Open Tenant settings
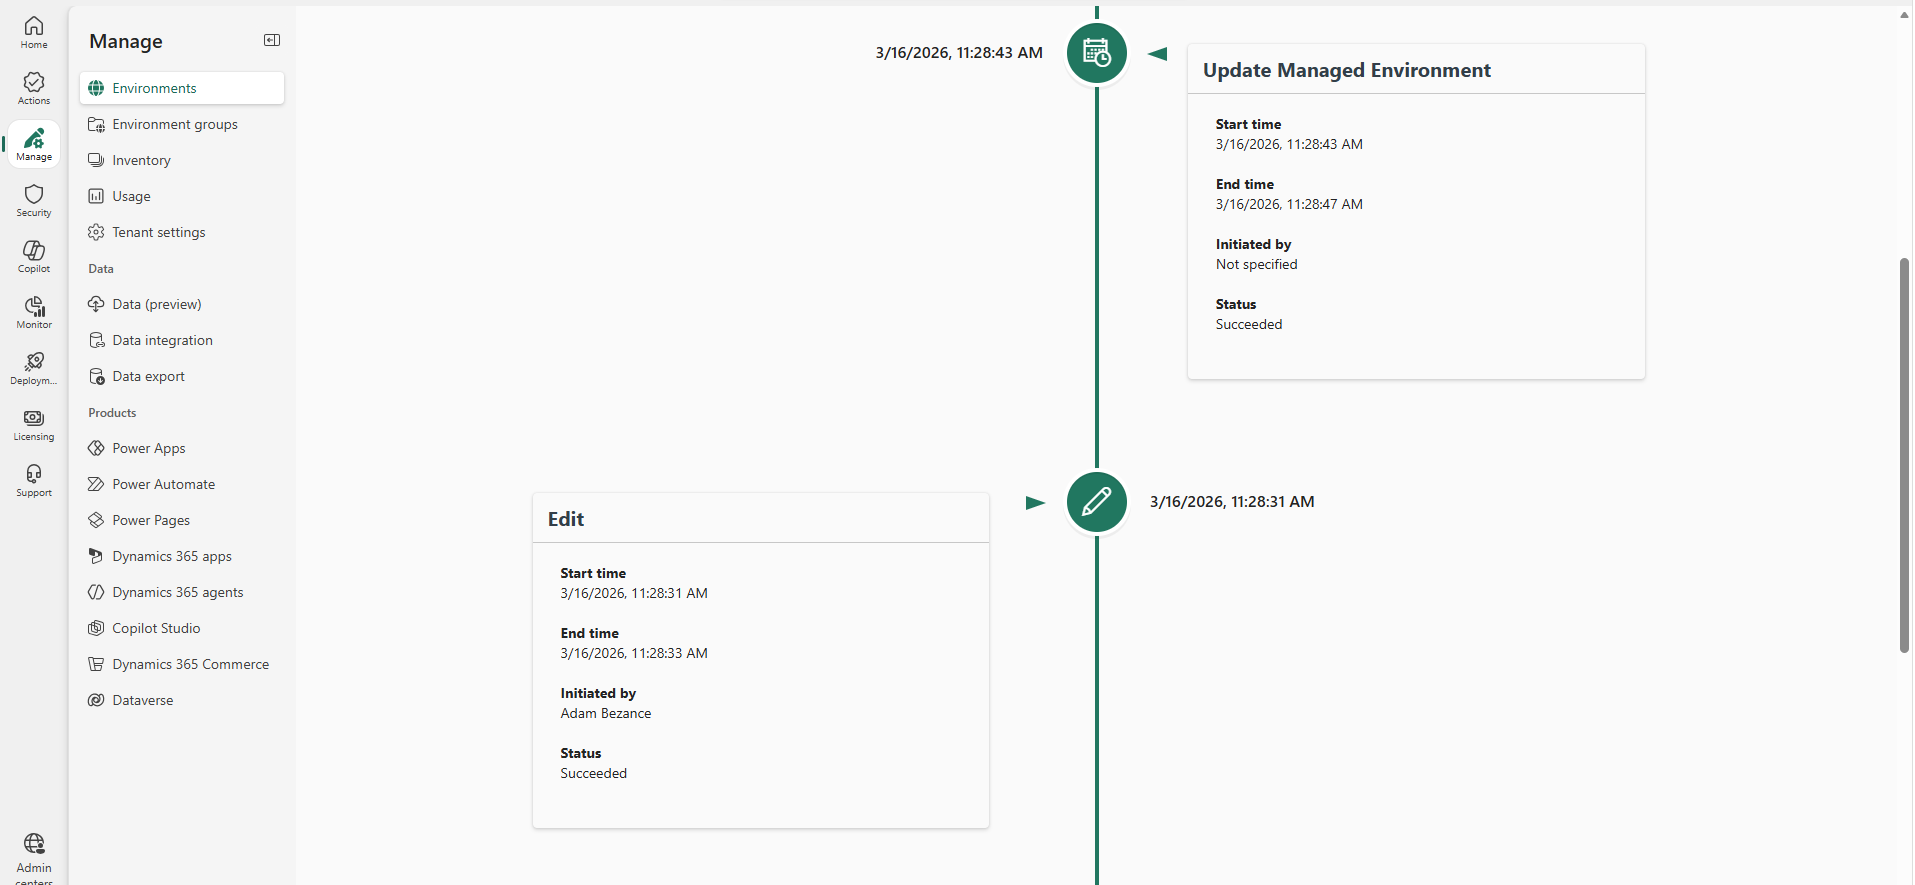This screenshot has width=1915, height=885. coord(182,232)
